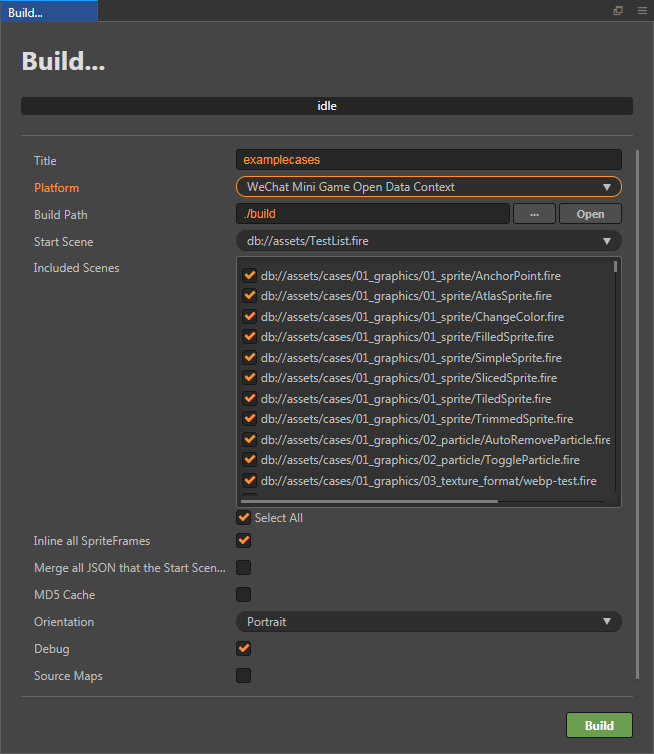Open the Start Scene dropdown
Viewport: 654px width, 754px height.
tap(428, 240)
